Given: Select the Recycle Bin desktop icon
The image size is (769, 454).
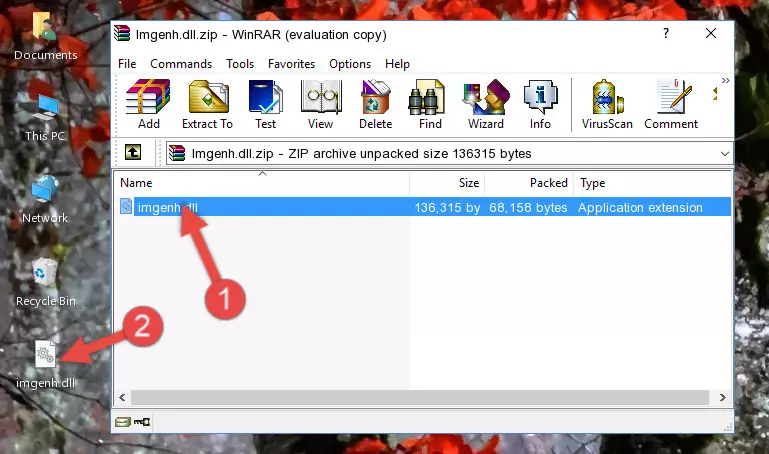Looking at the screenshot, I should point(46,283).
